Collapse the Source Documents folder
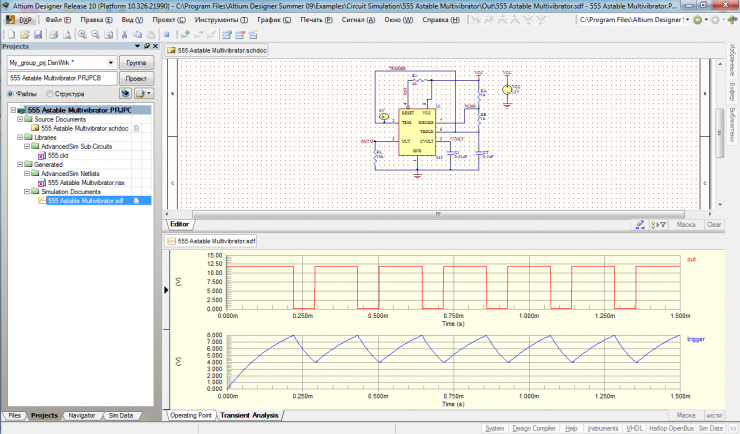The image size is (740, 434). tap(20, 119)
